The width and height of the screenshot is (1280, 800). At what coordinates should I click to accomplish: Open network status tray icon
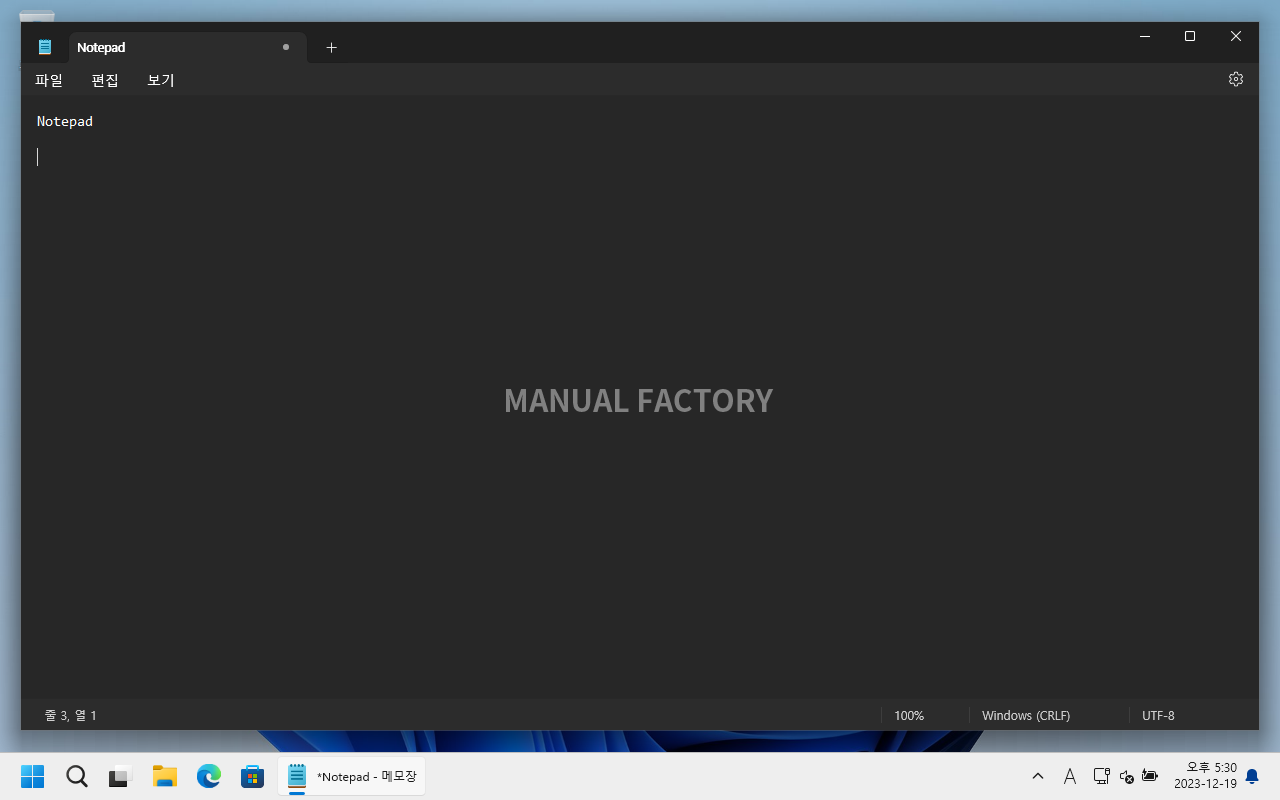coord(1101,776)
